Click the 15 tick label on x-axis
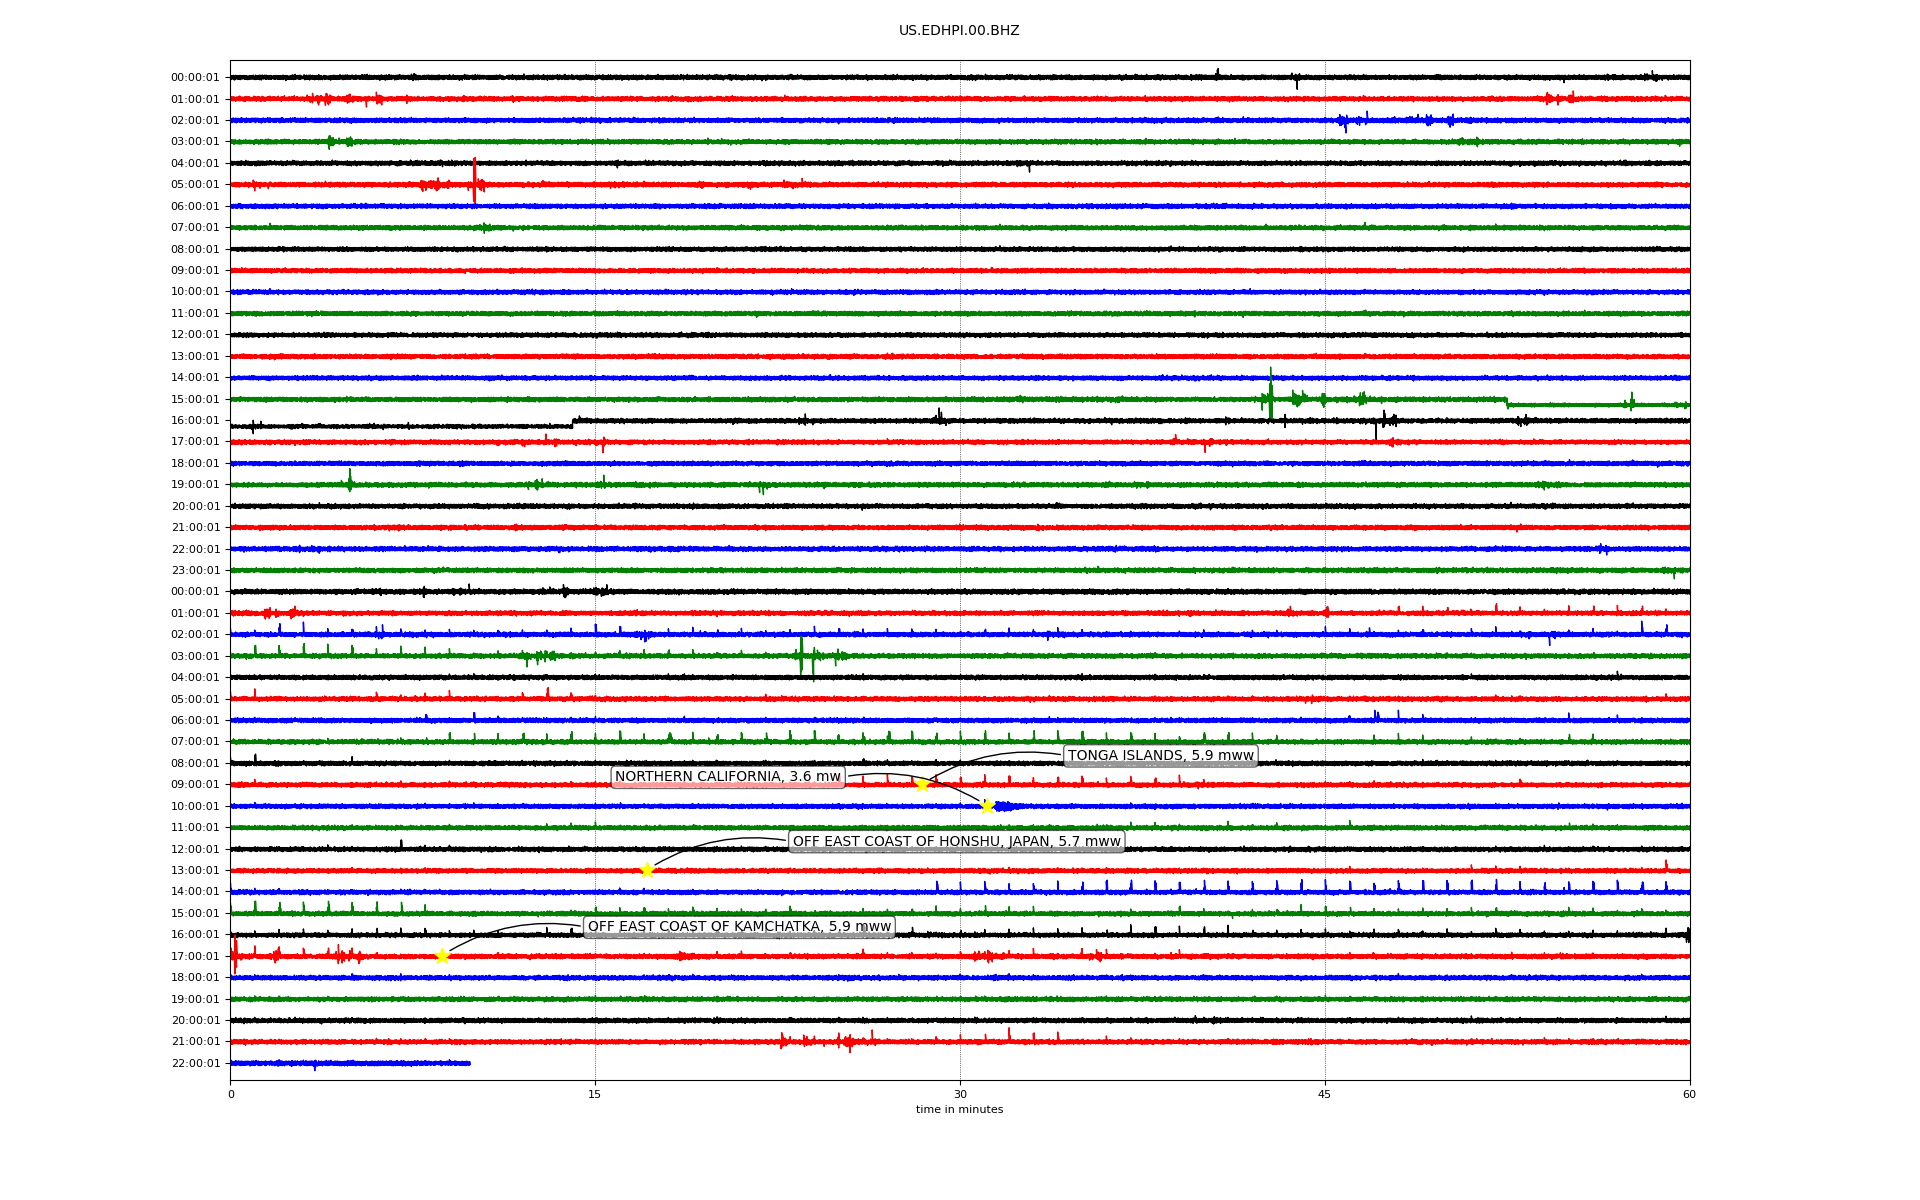The height and width of the screenshot is (1200, 1920). (x=595, y=1094)
